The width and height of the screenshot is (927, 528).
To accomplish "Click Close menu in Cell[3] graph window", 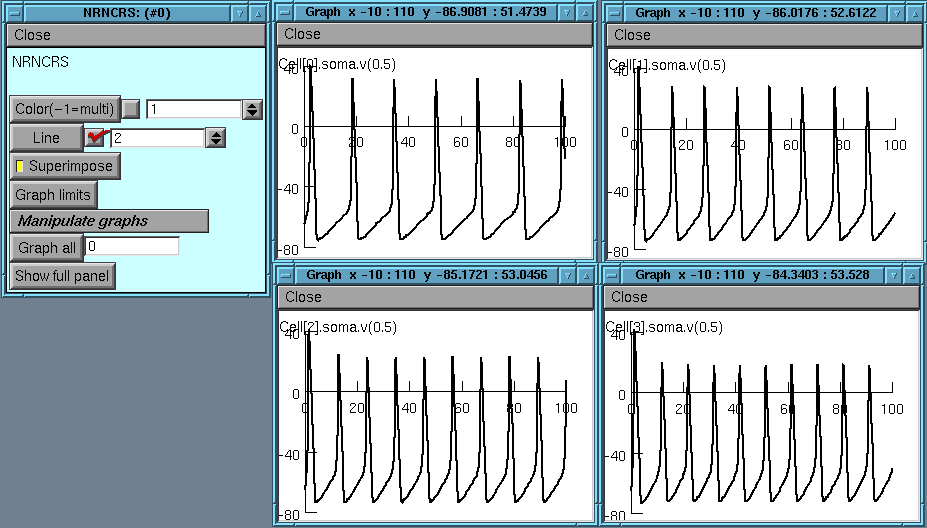I will [x=630, y=297].
